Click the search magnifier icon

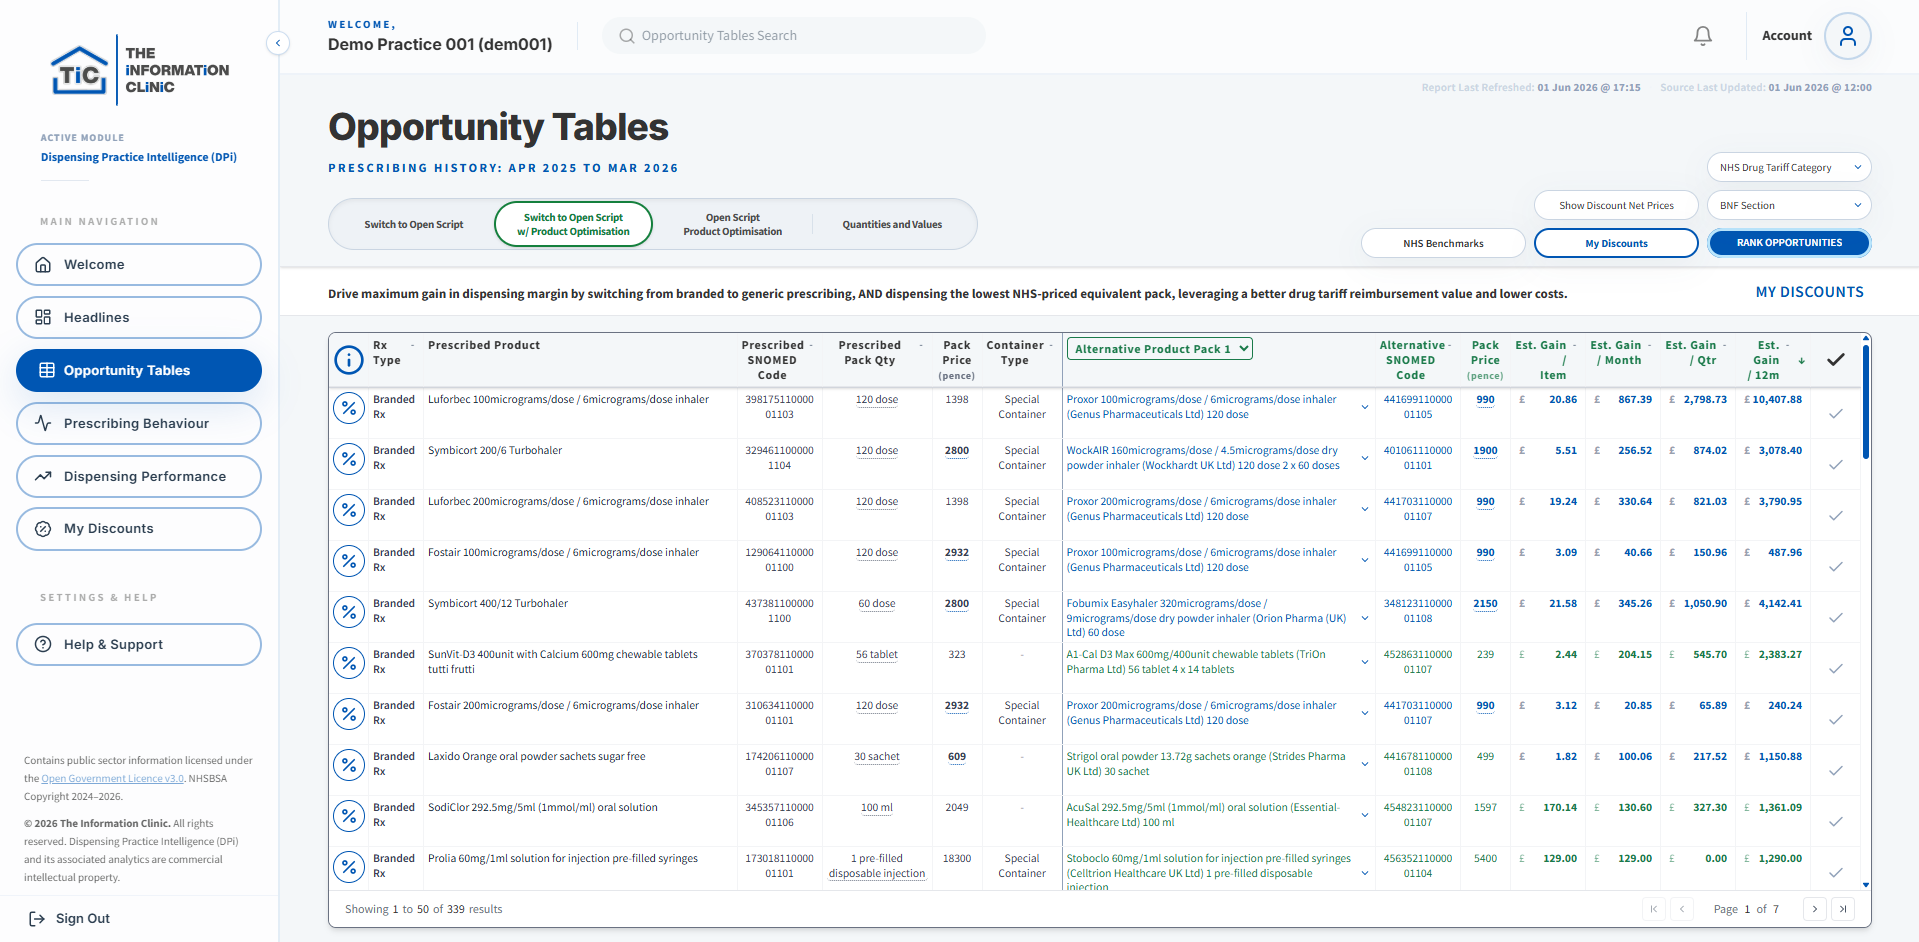pos(627,36)
